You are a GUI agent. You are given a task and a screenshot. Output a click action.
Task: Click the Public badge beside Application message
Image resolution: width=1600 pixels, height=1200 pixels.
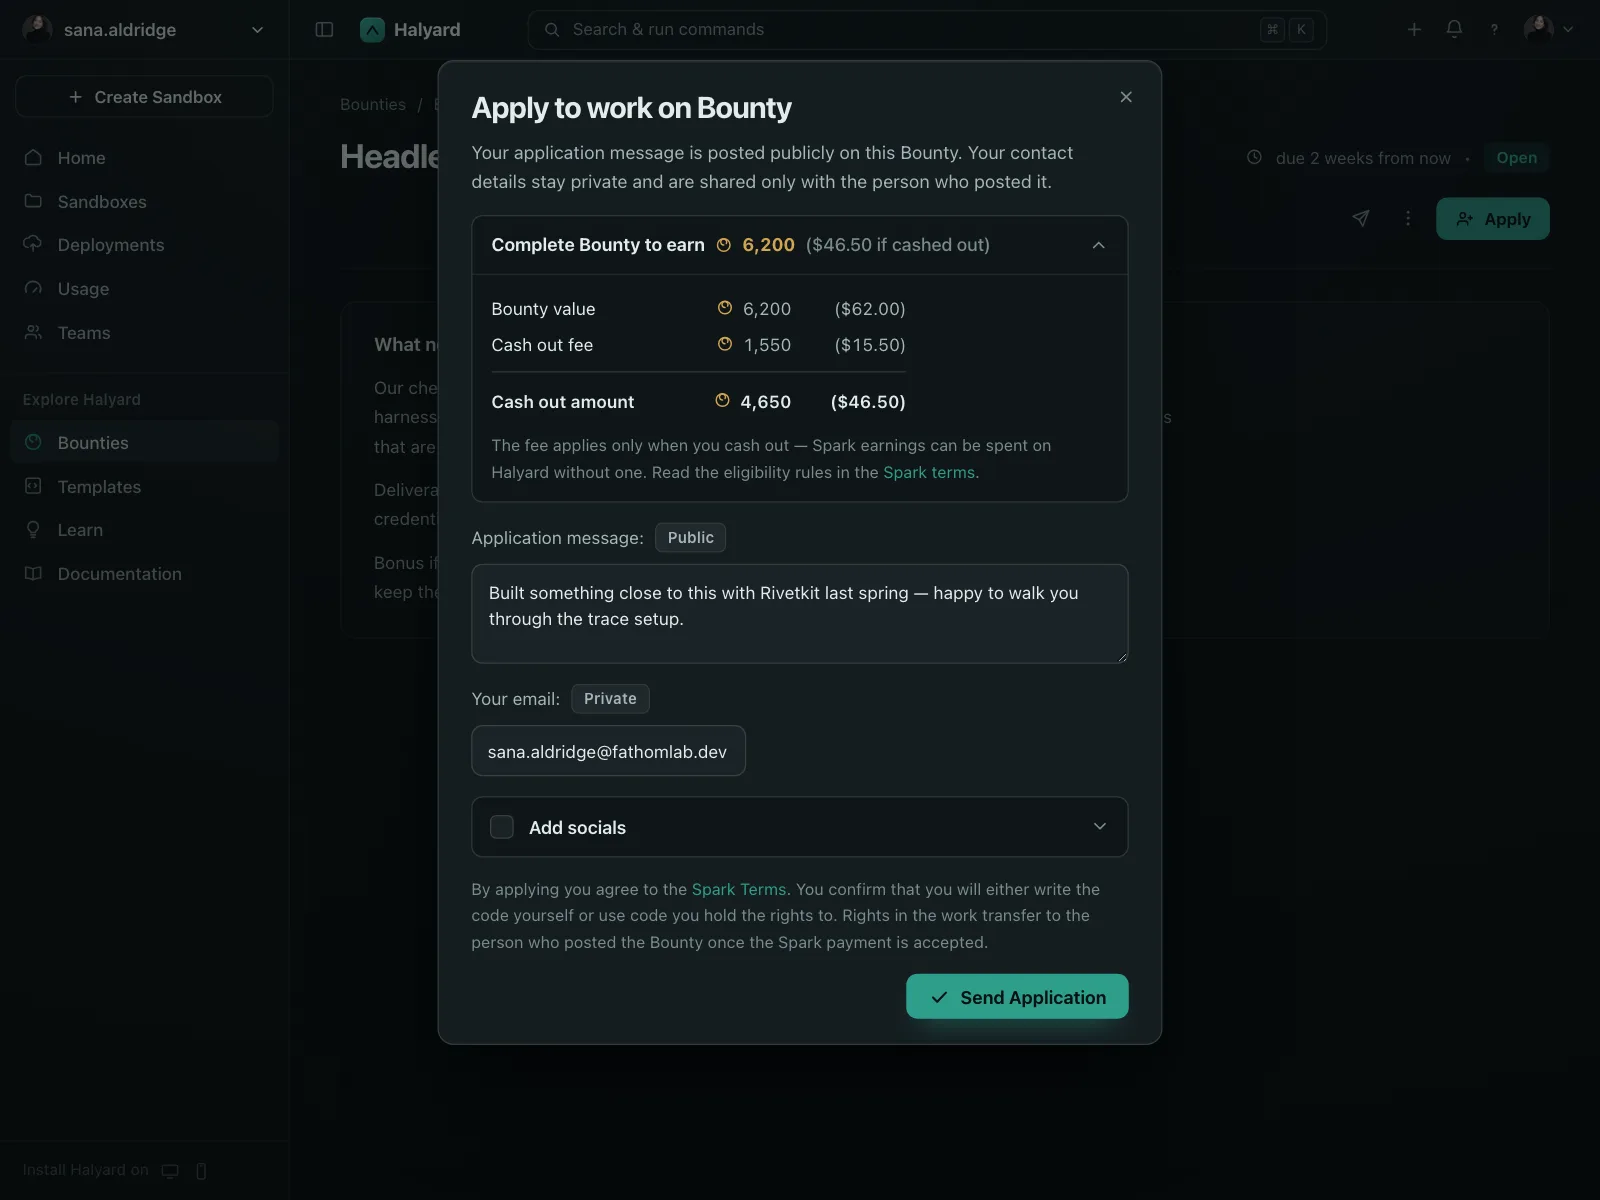click(690, 538)
